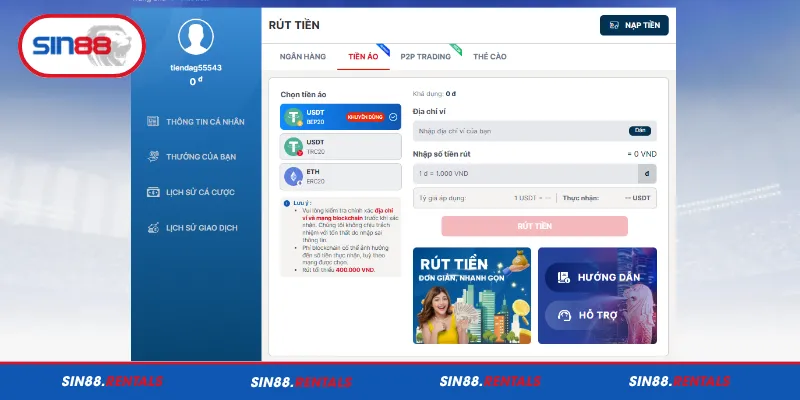Click the selected checkmark on USDT BEP20
800x400 pixels.
pyautogui.click(x=393, y=117)
